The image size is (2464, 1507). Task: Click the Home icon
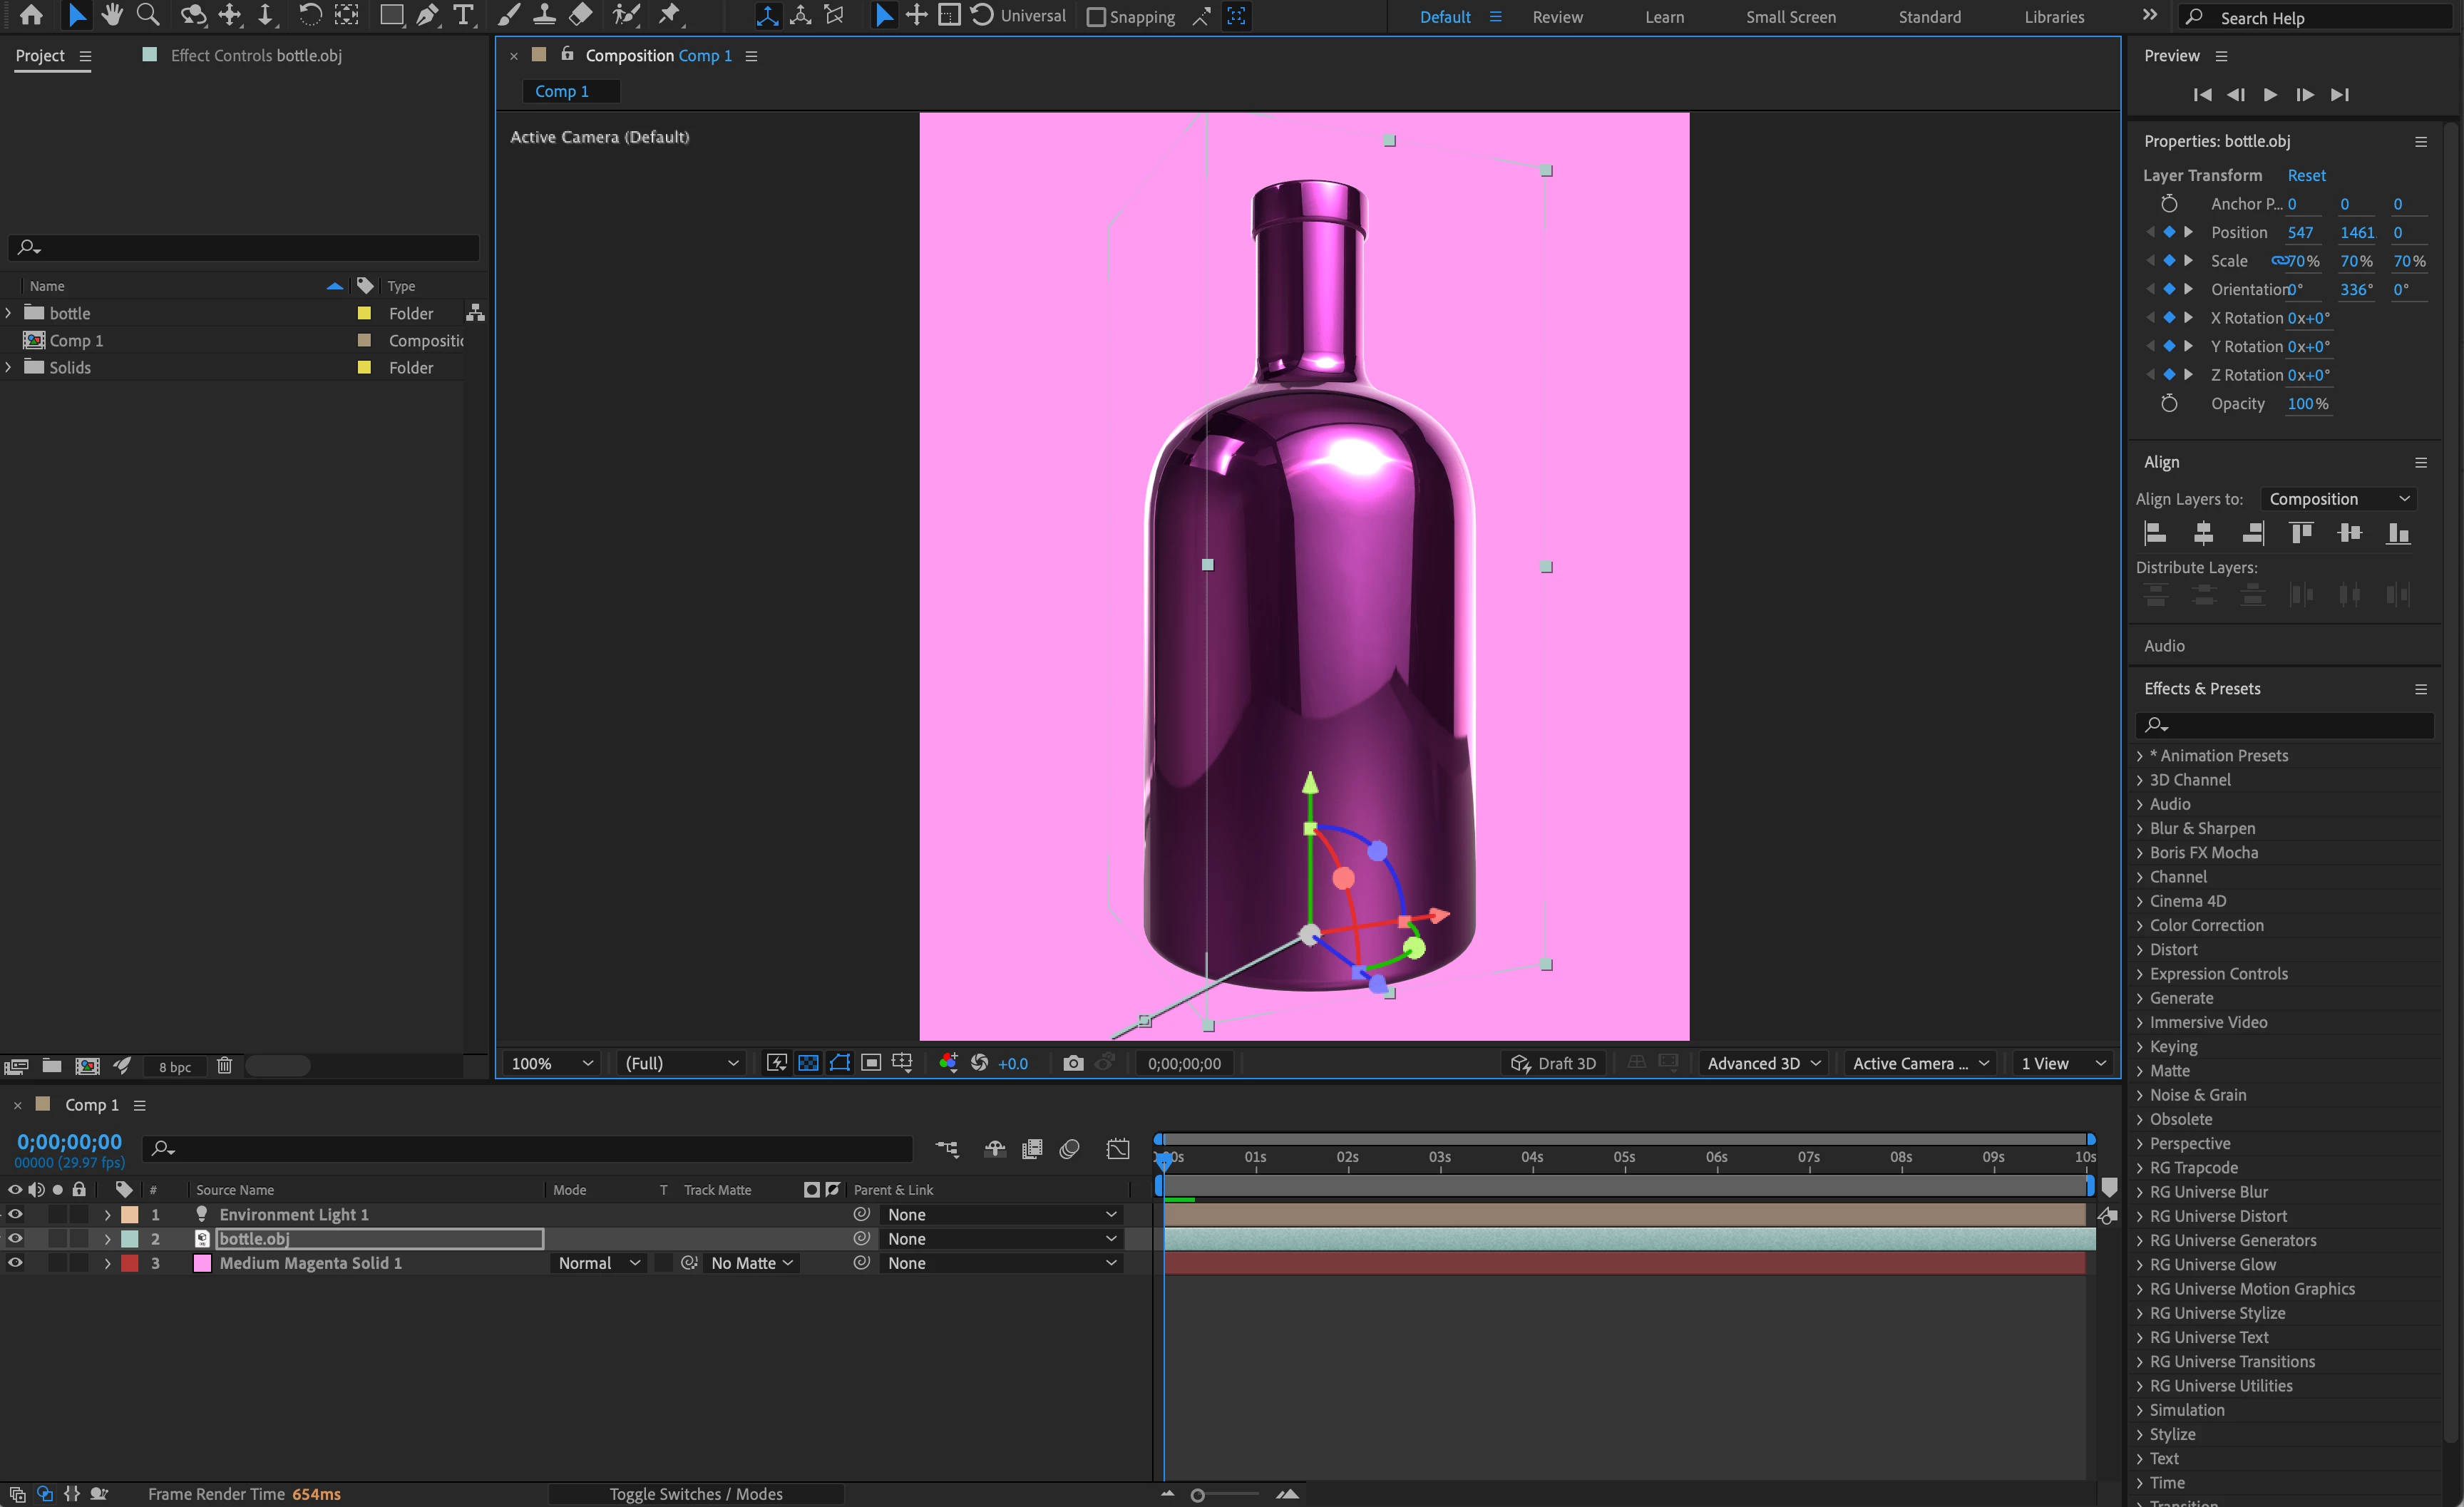click(x=31, y=15)
